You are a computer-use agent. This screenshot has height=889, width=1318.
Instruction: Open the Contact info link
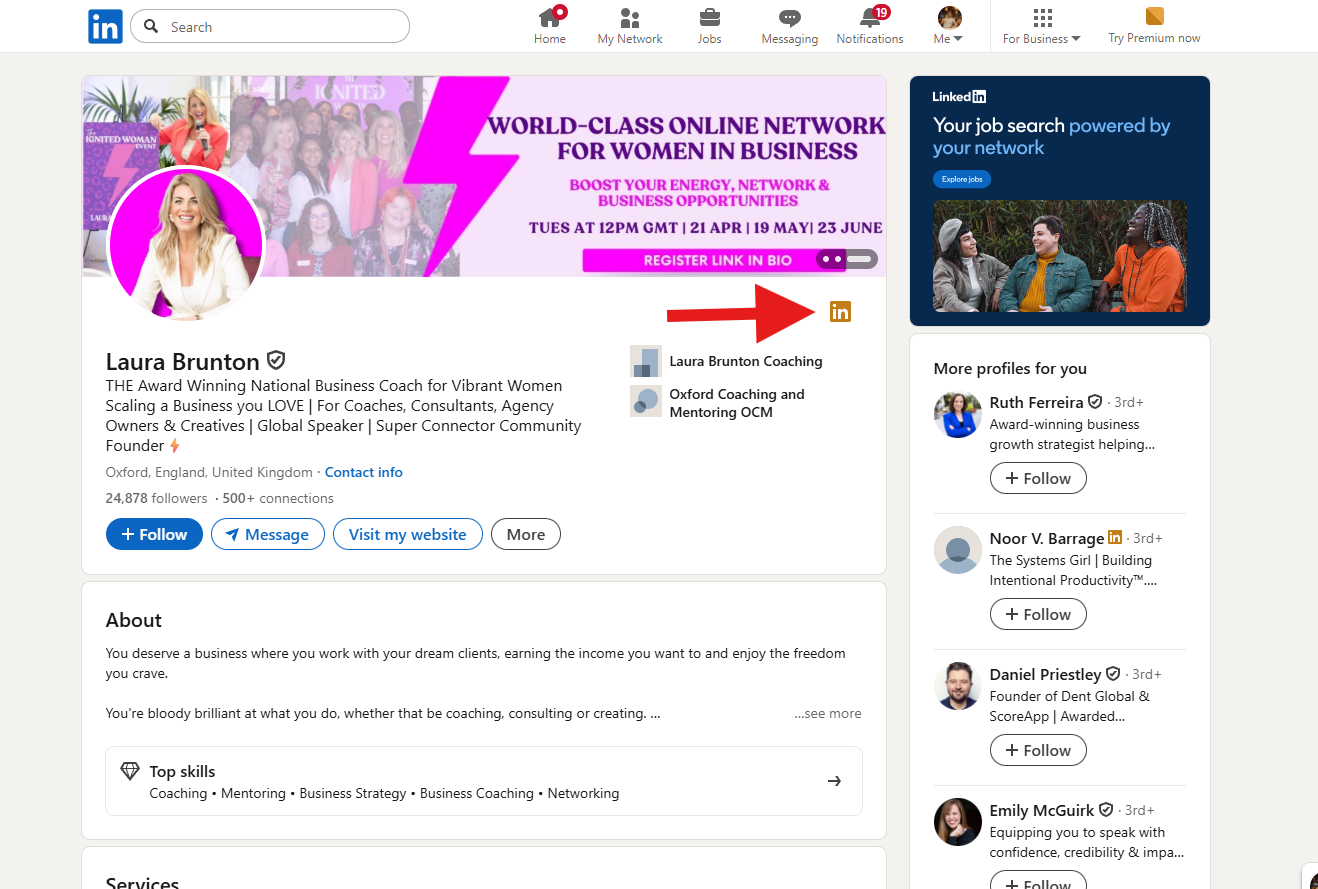point(364,472)
